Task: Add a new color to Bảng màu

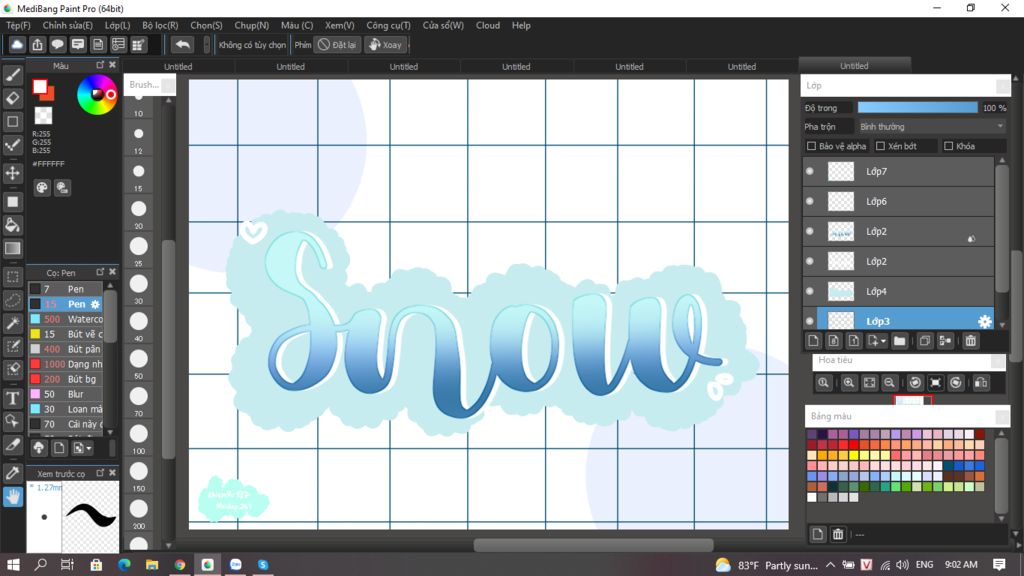Action: click(818, 535)
